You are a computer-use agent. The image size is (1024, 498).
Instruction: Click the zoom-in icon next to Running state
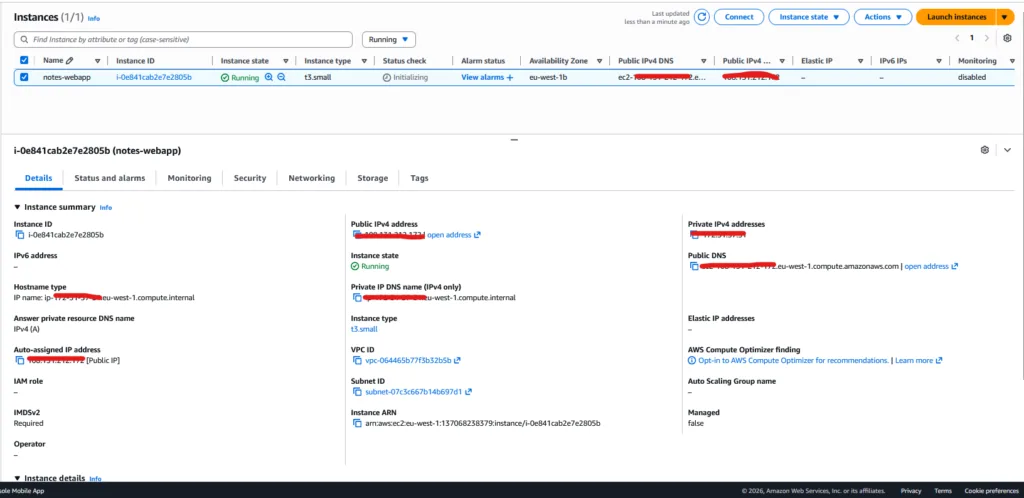pos(269,77)
